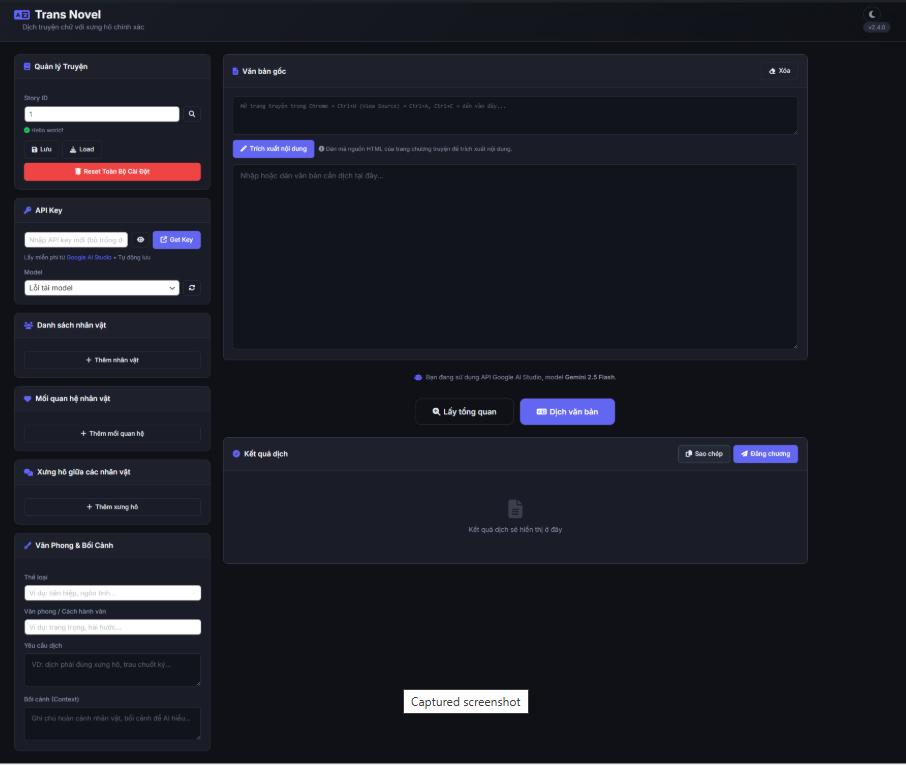This screenshot has height=765, width=906.
Task: Clear source text with Xóa
Action: coord(779,71)
